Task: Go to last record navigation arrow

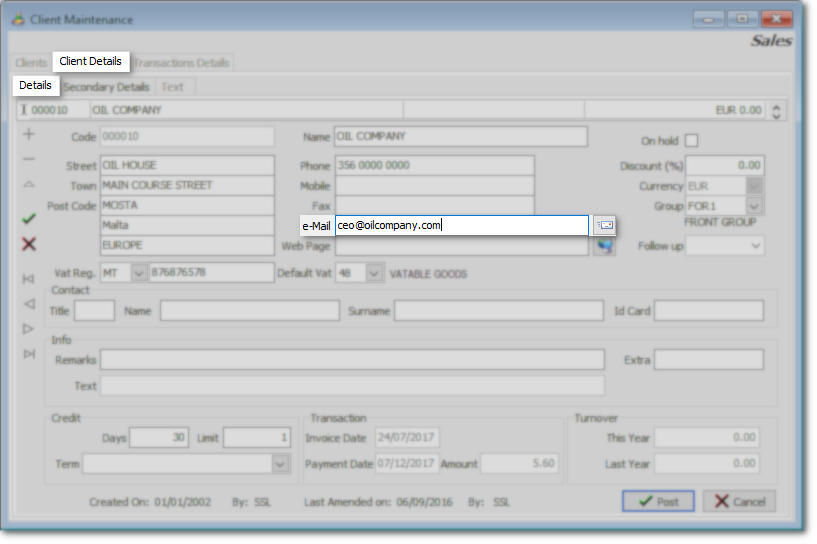Action: [28, 353]
